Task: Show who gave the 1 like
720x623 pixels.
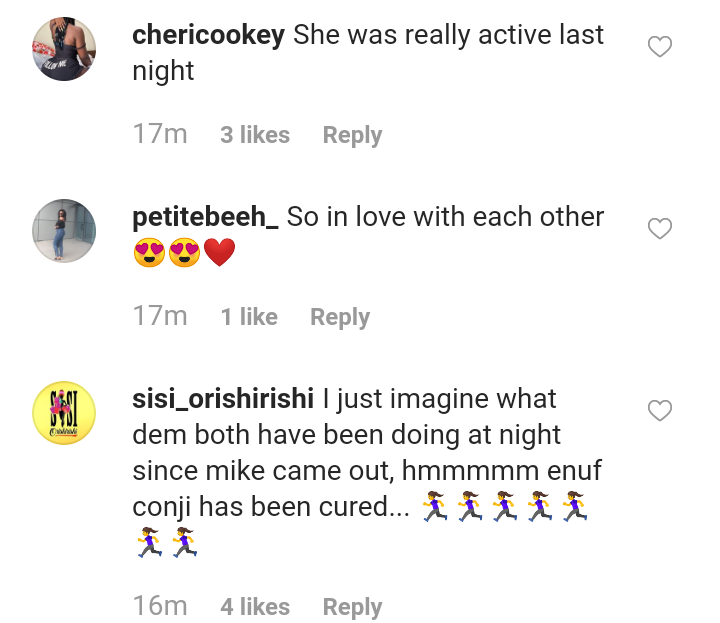Action: pos(249,317)
